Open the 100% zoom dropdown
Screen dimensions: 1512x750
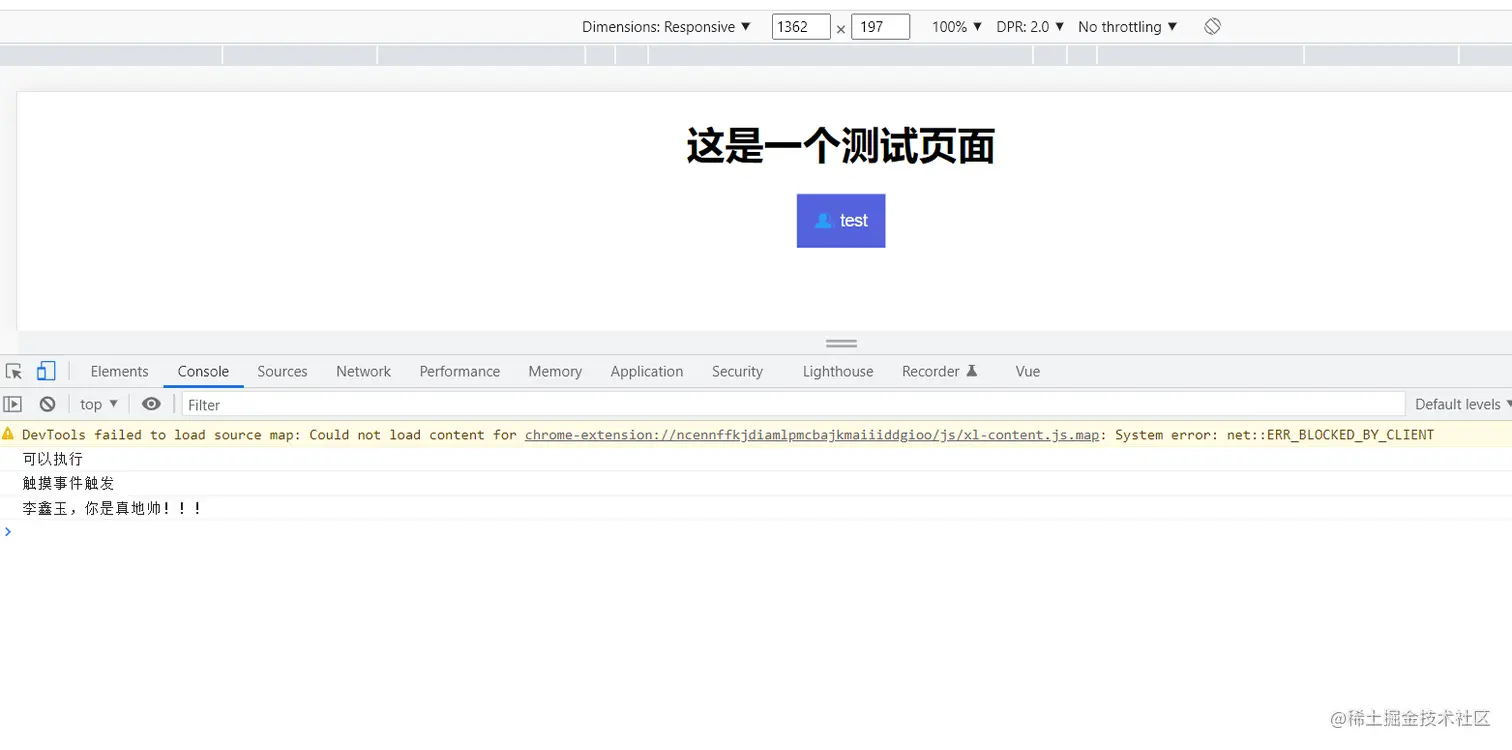click(957, 27)
